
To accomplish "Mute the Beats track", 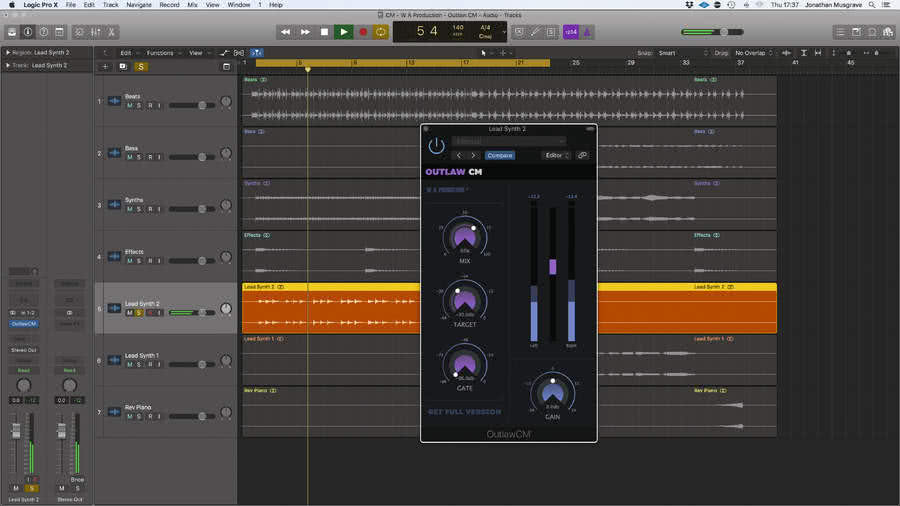I will (130, 106).
